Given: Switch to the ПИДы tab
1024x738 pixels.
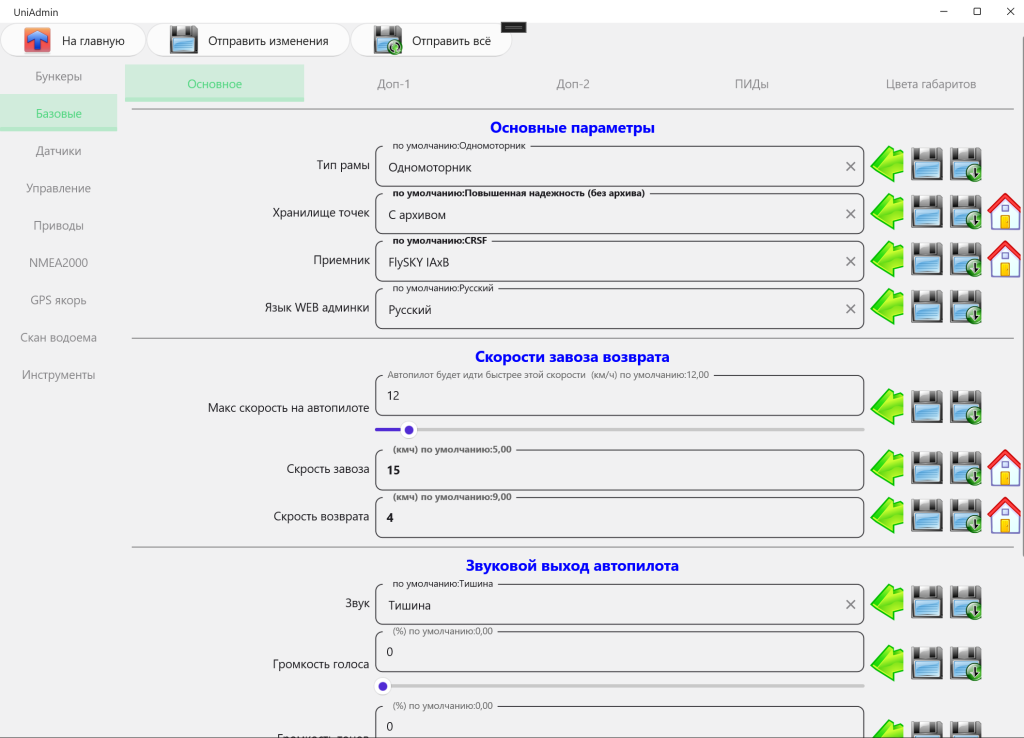Looking at the screenshot, I should coord(751,84).
